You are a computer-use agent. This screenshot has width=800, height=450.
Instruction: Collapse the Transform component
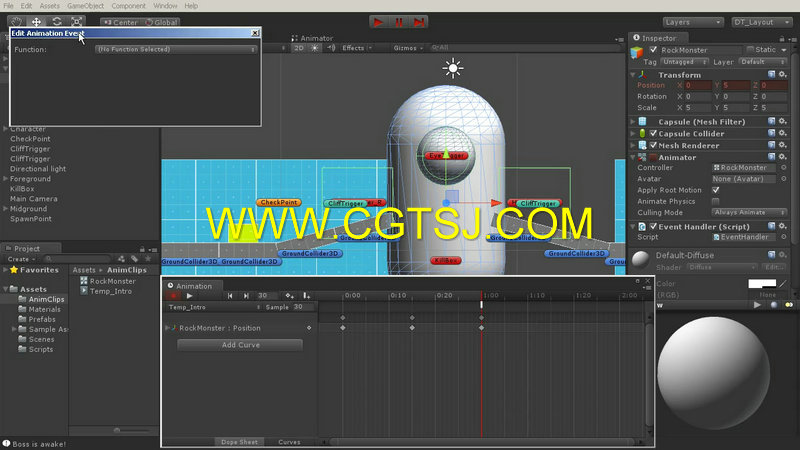coord(633,74)
